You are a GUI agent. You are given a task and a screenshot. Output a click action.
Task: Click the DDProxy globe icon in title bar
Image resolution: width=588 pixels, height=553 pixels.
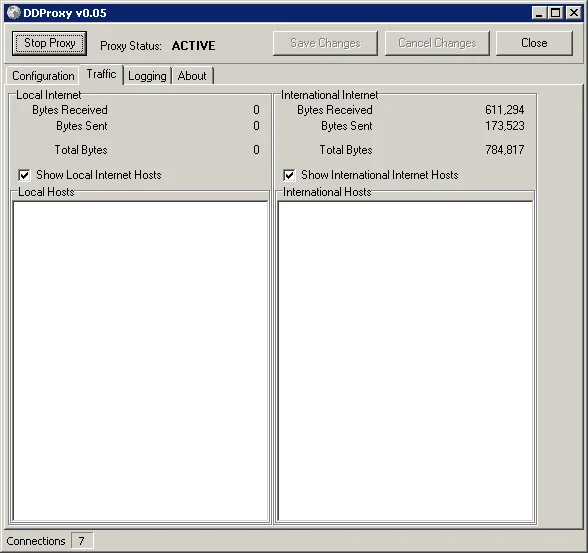(14, 13)
